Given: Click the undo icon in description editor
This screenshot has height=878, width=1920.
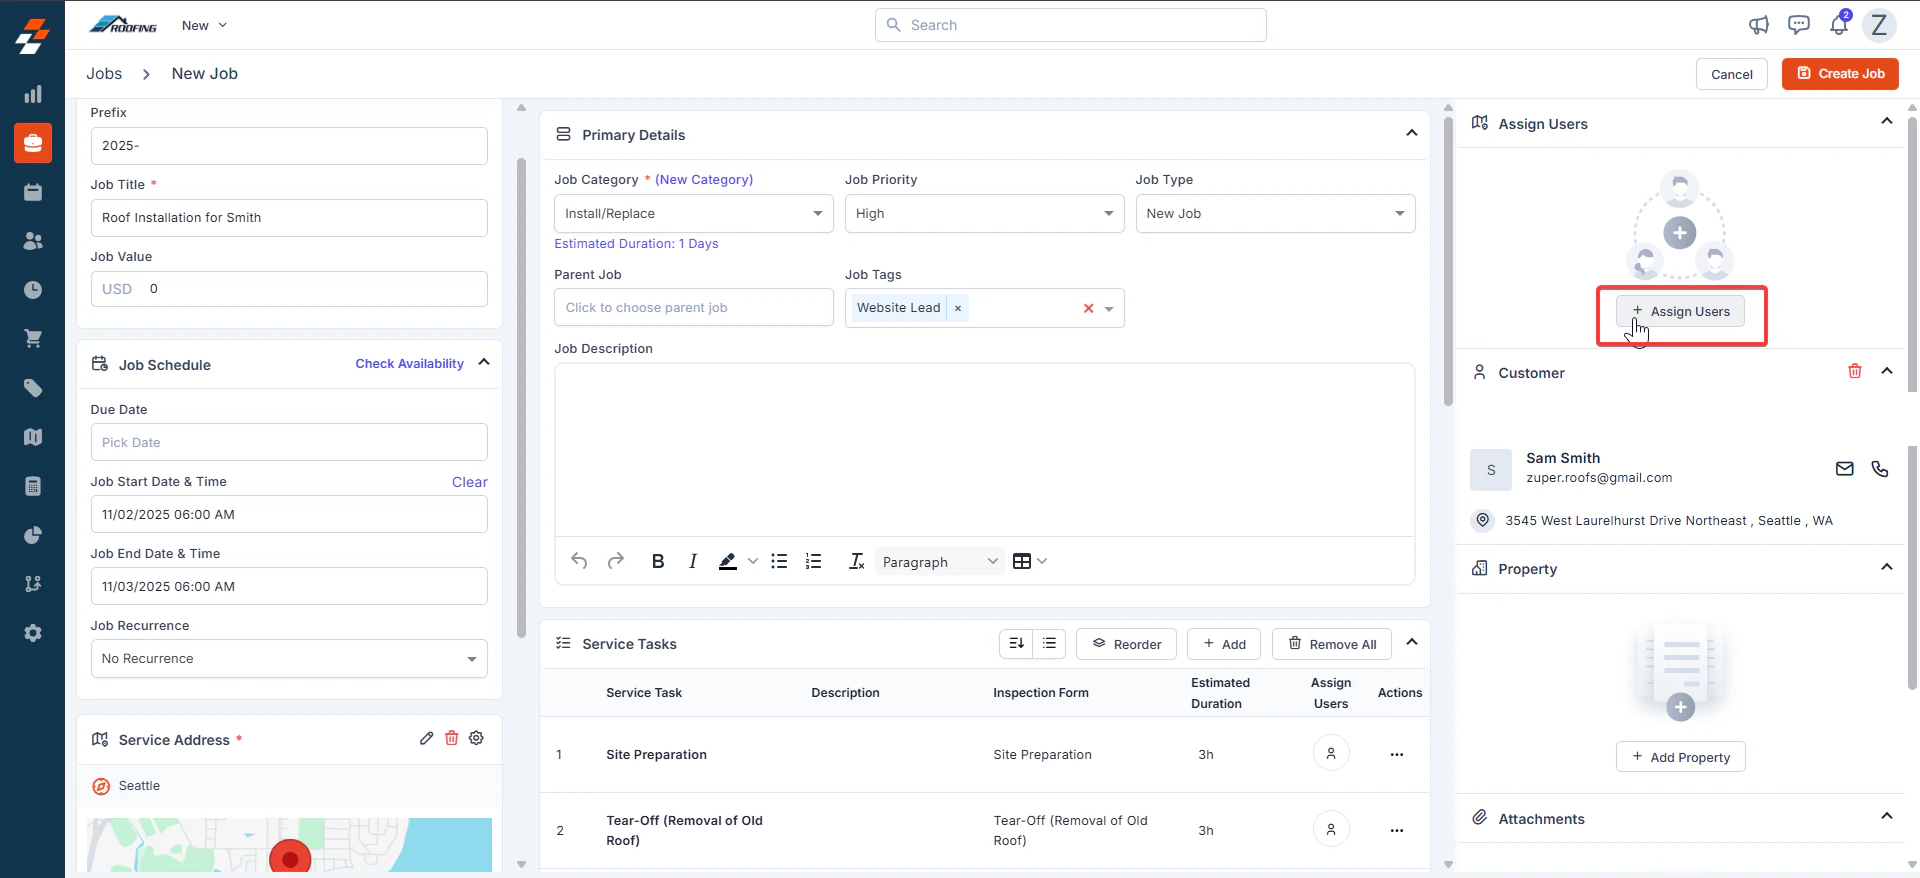Looking at the screenshot, I should coord(579,561).
